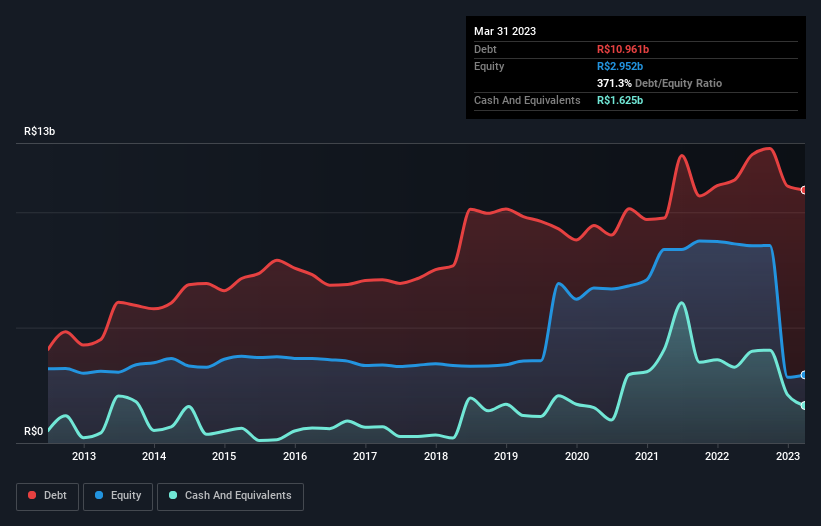This screenshot has width=821, height=526.
Task: Toggle the Equity legend button
Action: click(118, 496)
